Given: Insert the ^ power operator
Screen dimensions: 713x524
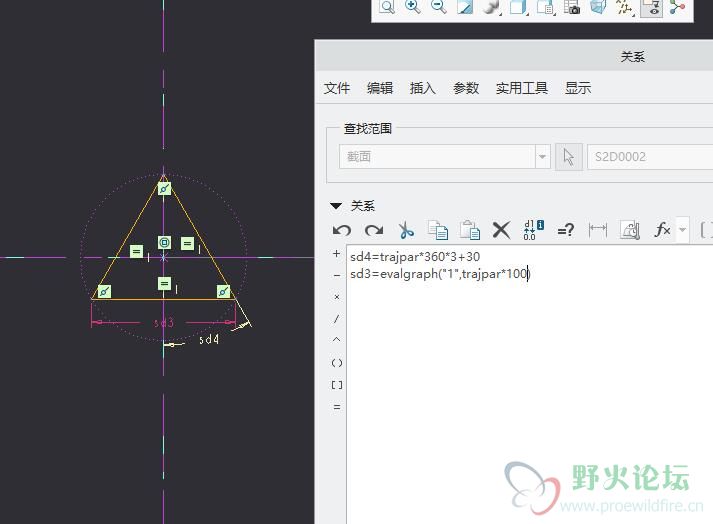Looking at the screenshot, I should [x=336, y=340].
